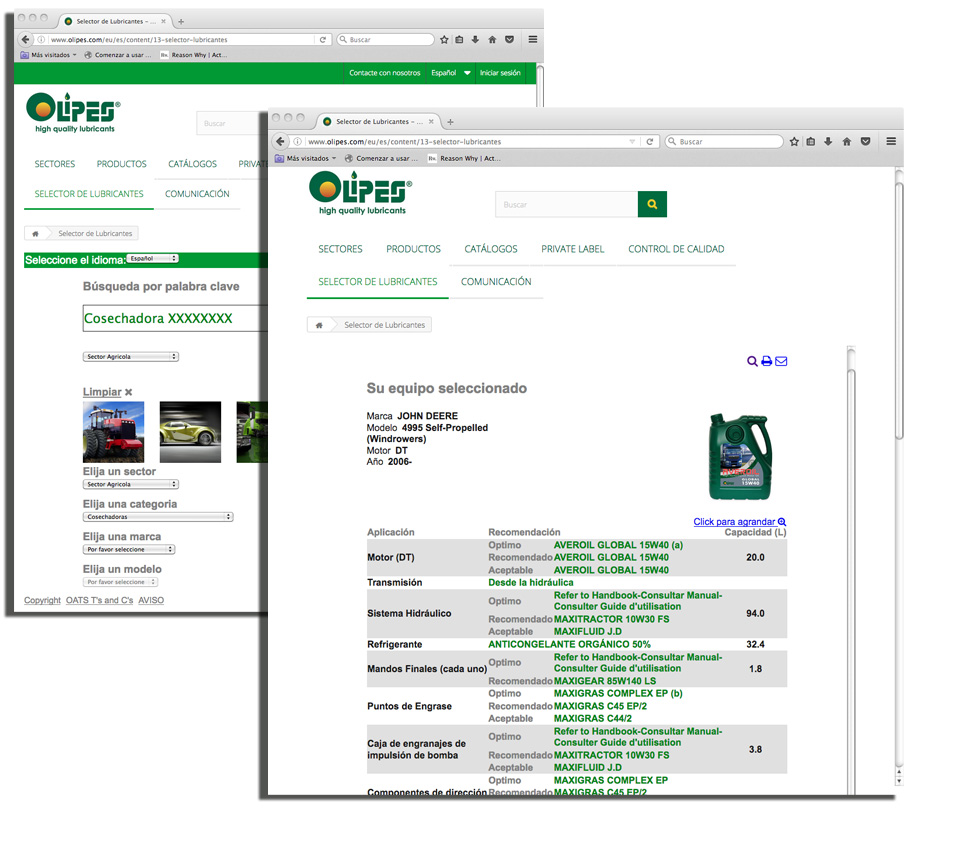Open the COMUNICACIÓN menu in the front window

pos(496,282)
